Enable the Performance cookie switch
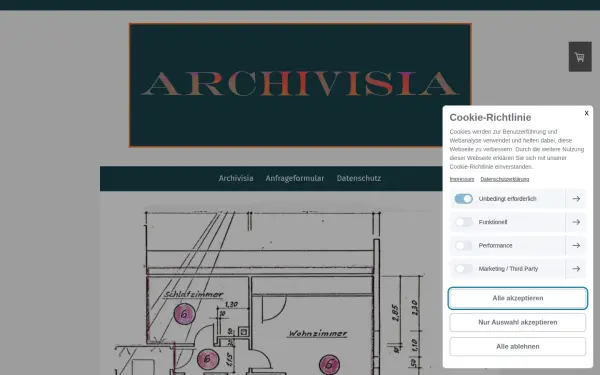Image resolution: width=600 pixels, height=375 pixels. pos(463,245)
